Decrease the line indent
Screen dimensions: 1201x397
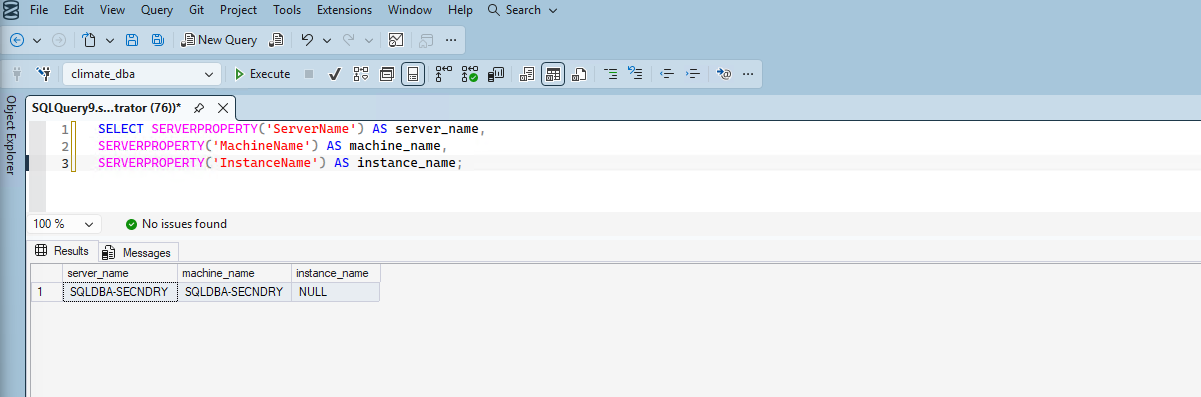pyautogui.click(x=667, y=74)
